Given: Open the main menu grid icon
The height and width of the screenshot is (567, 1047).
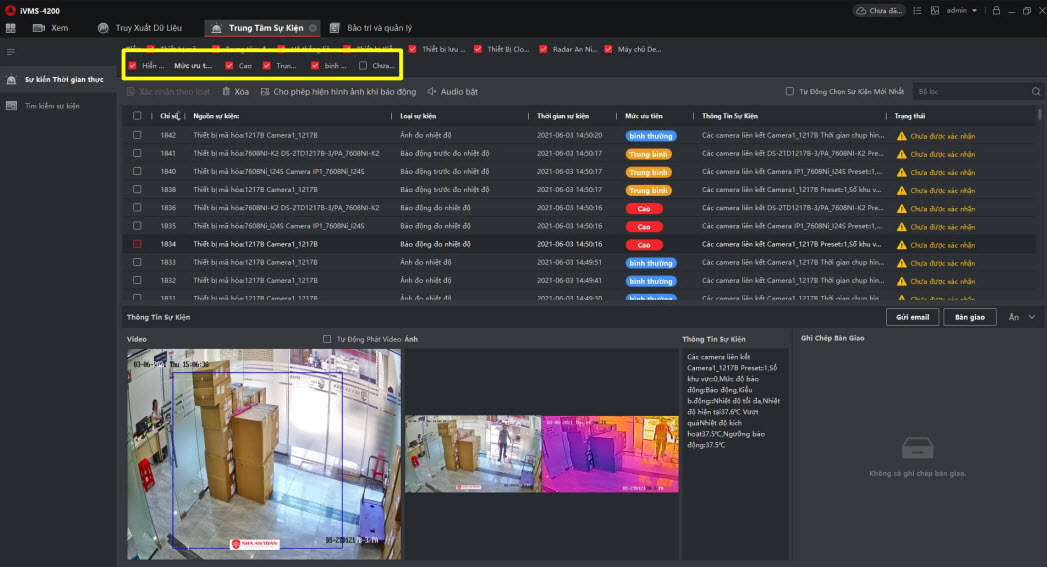Looking at the screenshot, I should click(11, 28).
